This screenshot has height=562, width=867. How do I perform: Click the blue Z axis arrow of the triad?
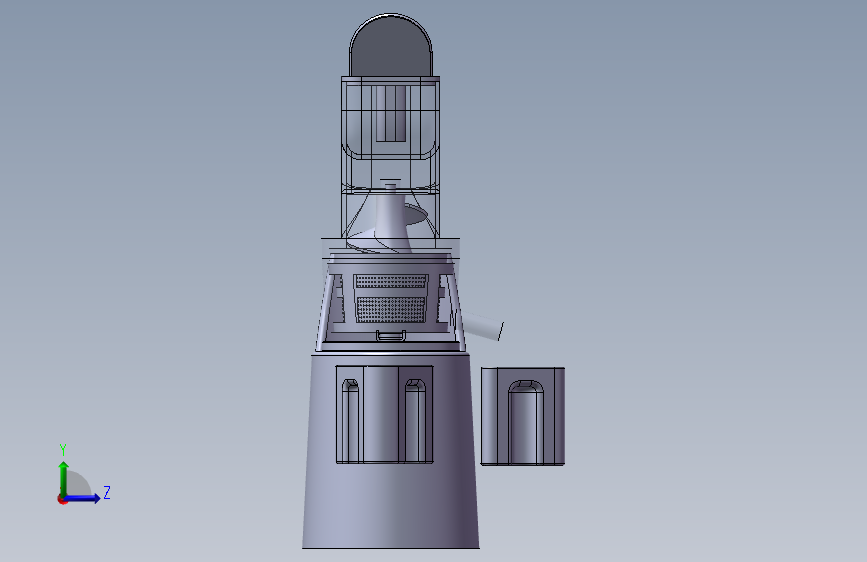click(x=83, y=498)
